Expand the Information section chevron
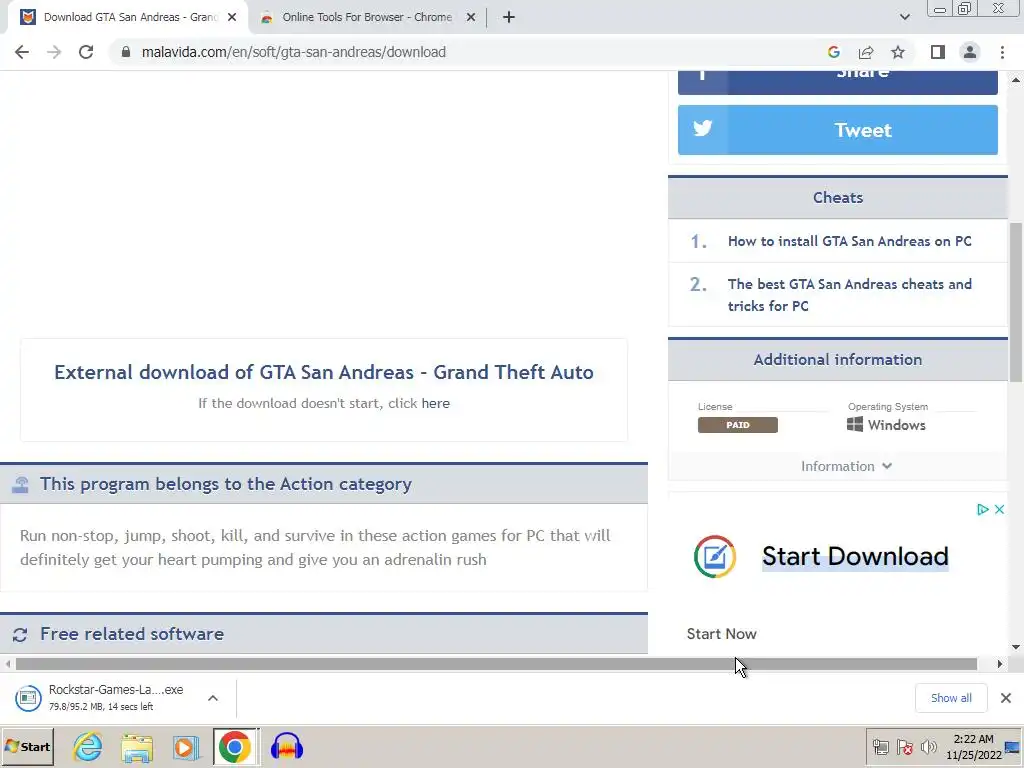The width and height of the screenshot is (1024, 768). pos(887,466)
